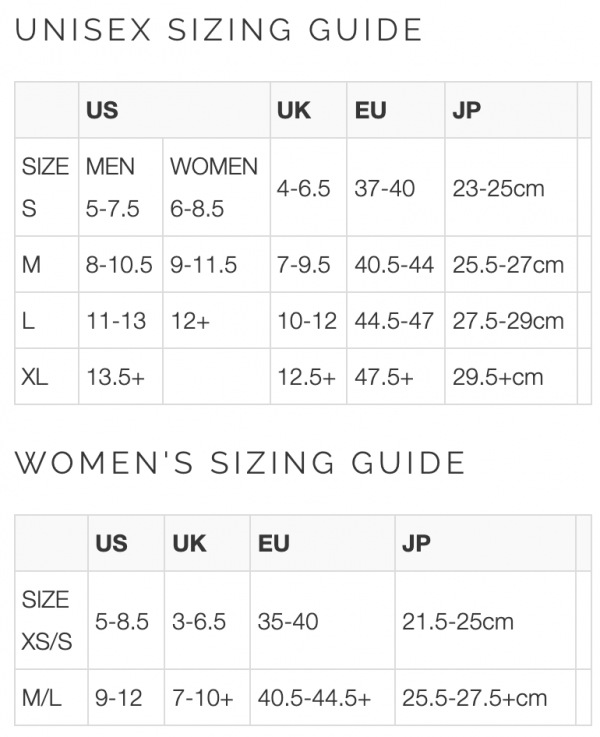The image size is (600, 737).
Task: Click the M/L row label
Action: point(41,697)
